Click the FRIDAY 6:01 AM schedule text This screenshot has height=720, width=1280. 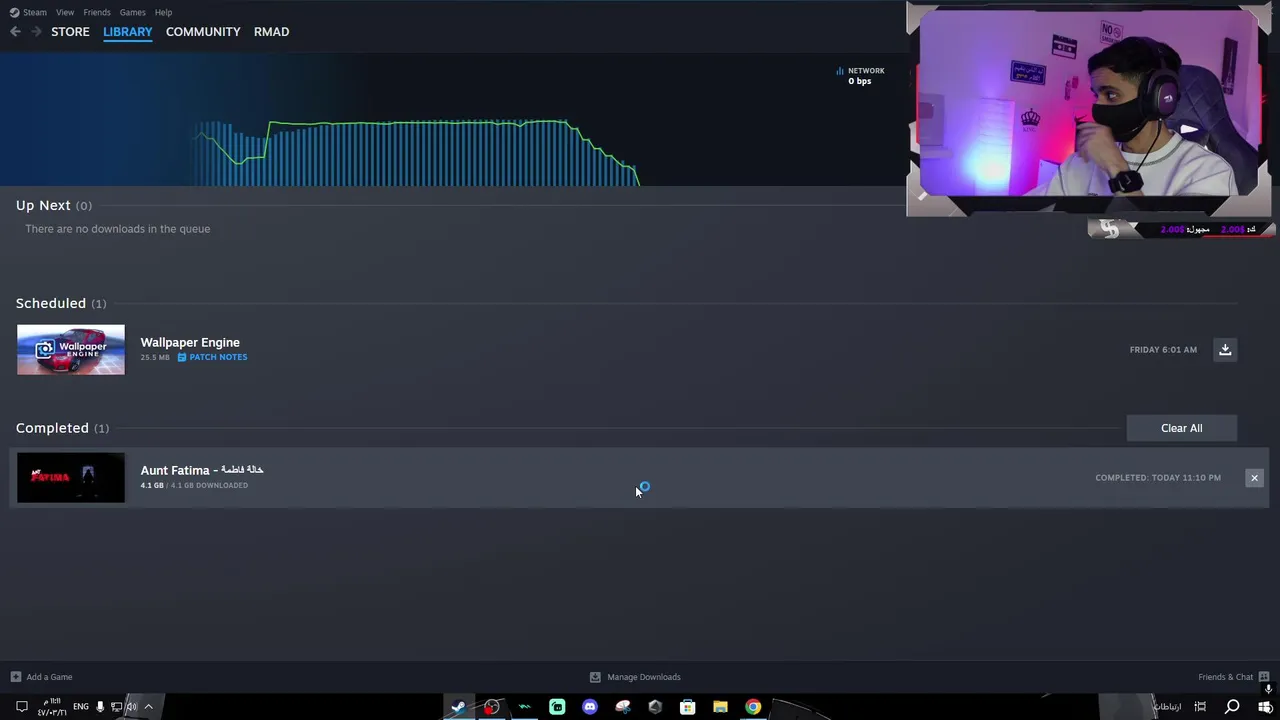pos(1163,350)
